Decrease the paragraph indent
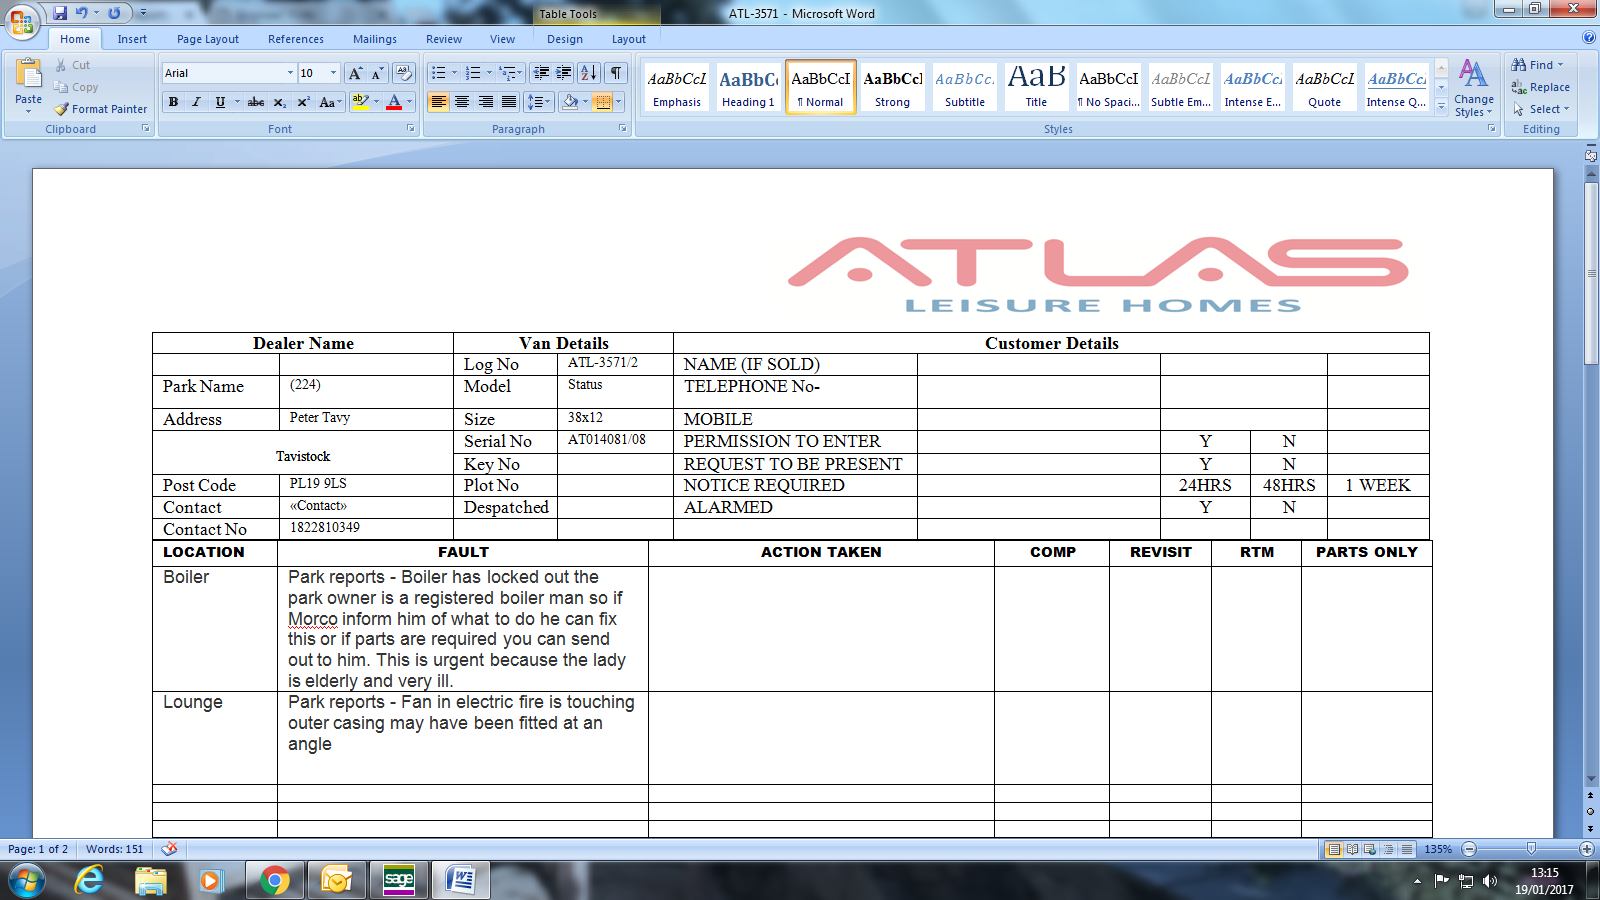Viewport: 1600px width, 900px height. click(541, 73)
